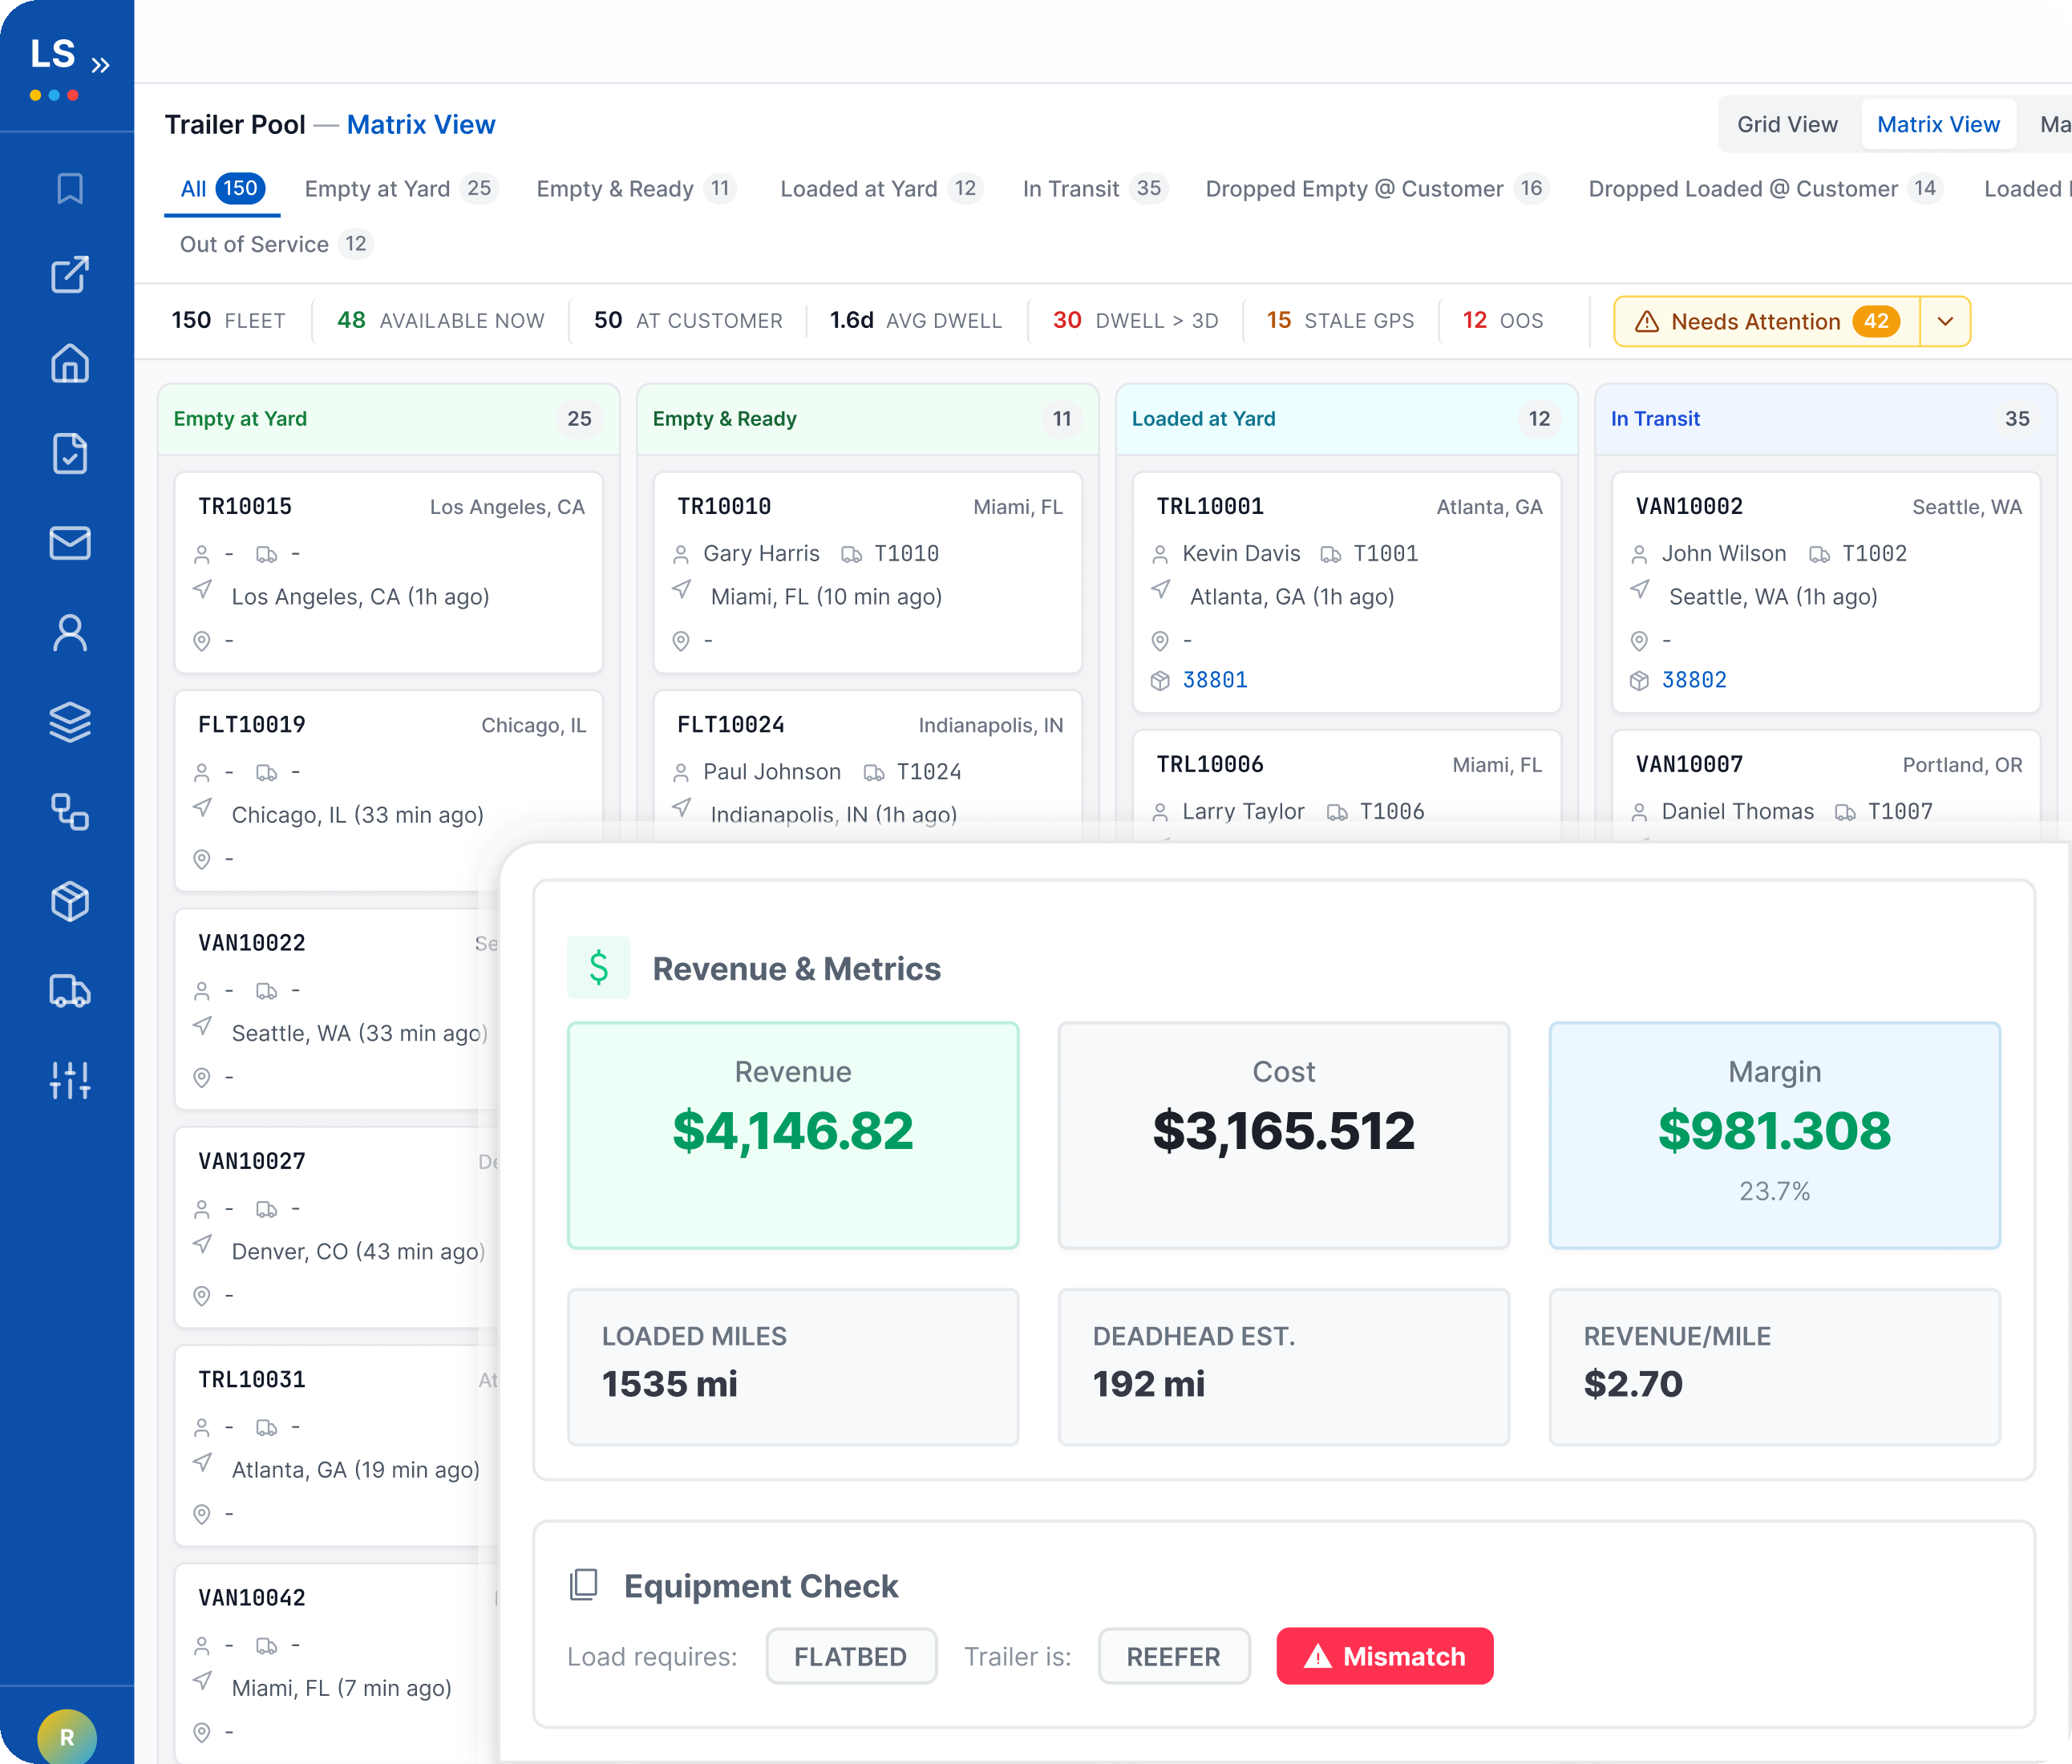The width and height of the screenshot is (2072, 1764).
Task: Click the stacked layers sidebar icon
Action: point(70,722)
